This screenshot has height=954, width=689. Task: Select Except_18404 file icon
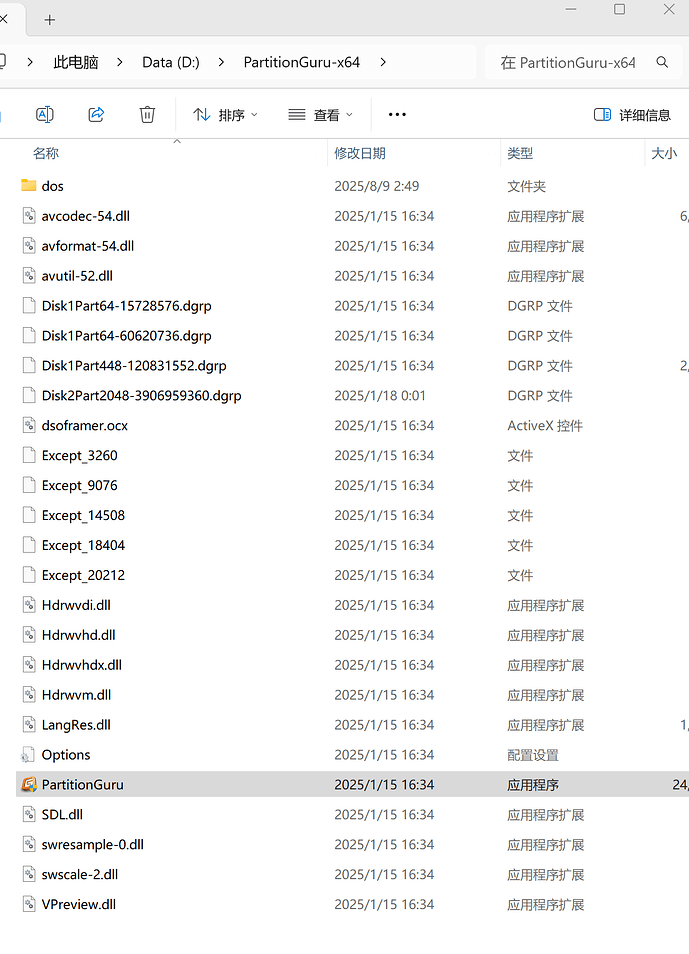coord(29,545)
